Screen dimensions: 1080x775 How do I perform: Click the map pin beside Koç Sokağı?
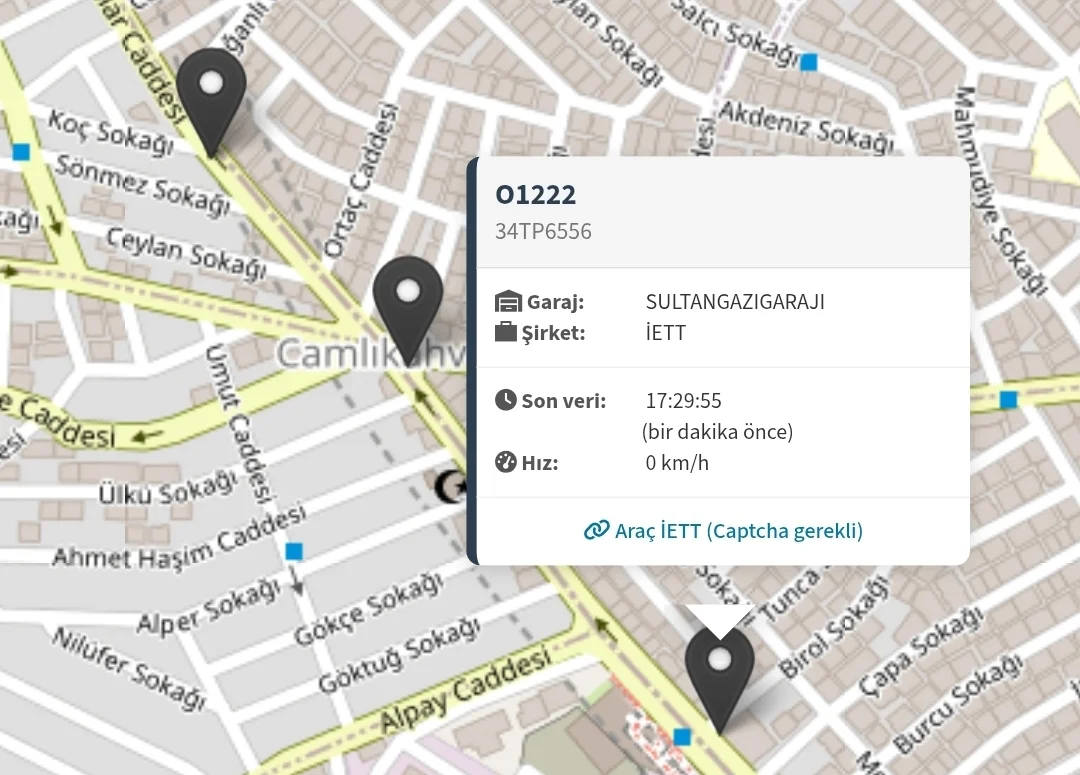coord(211,95)
